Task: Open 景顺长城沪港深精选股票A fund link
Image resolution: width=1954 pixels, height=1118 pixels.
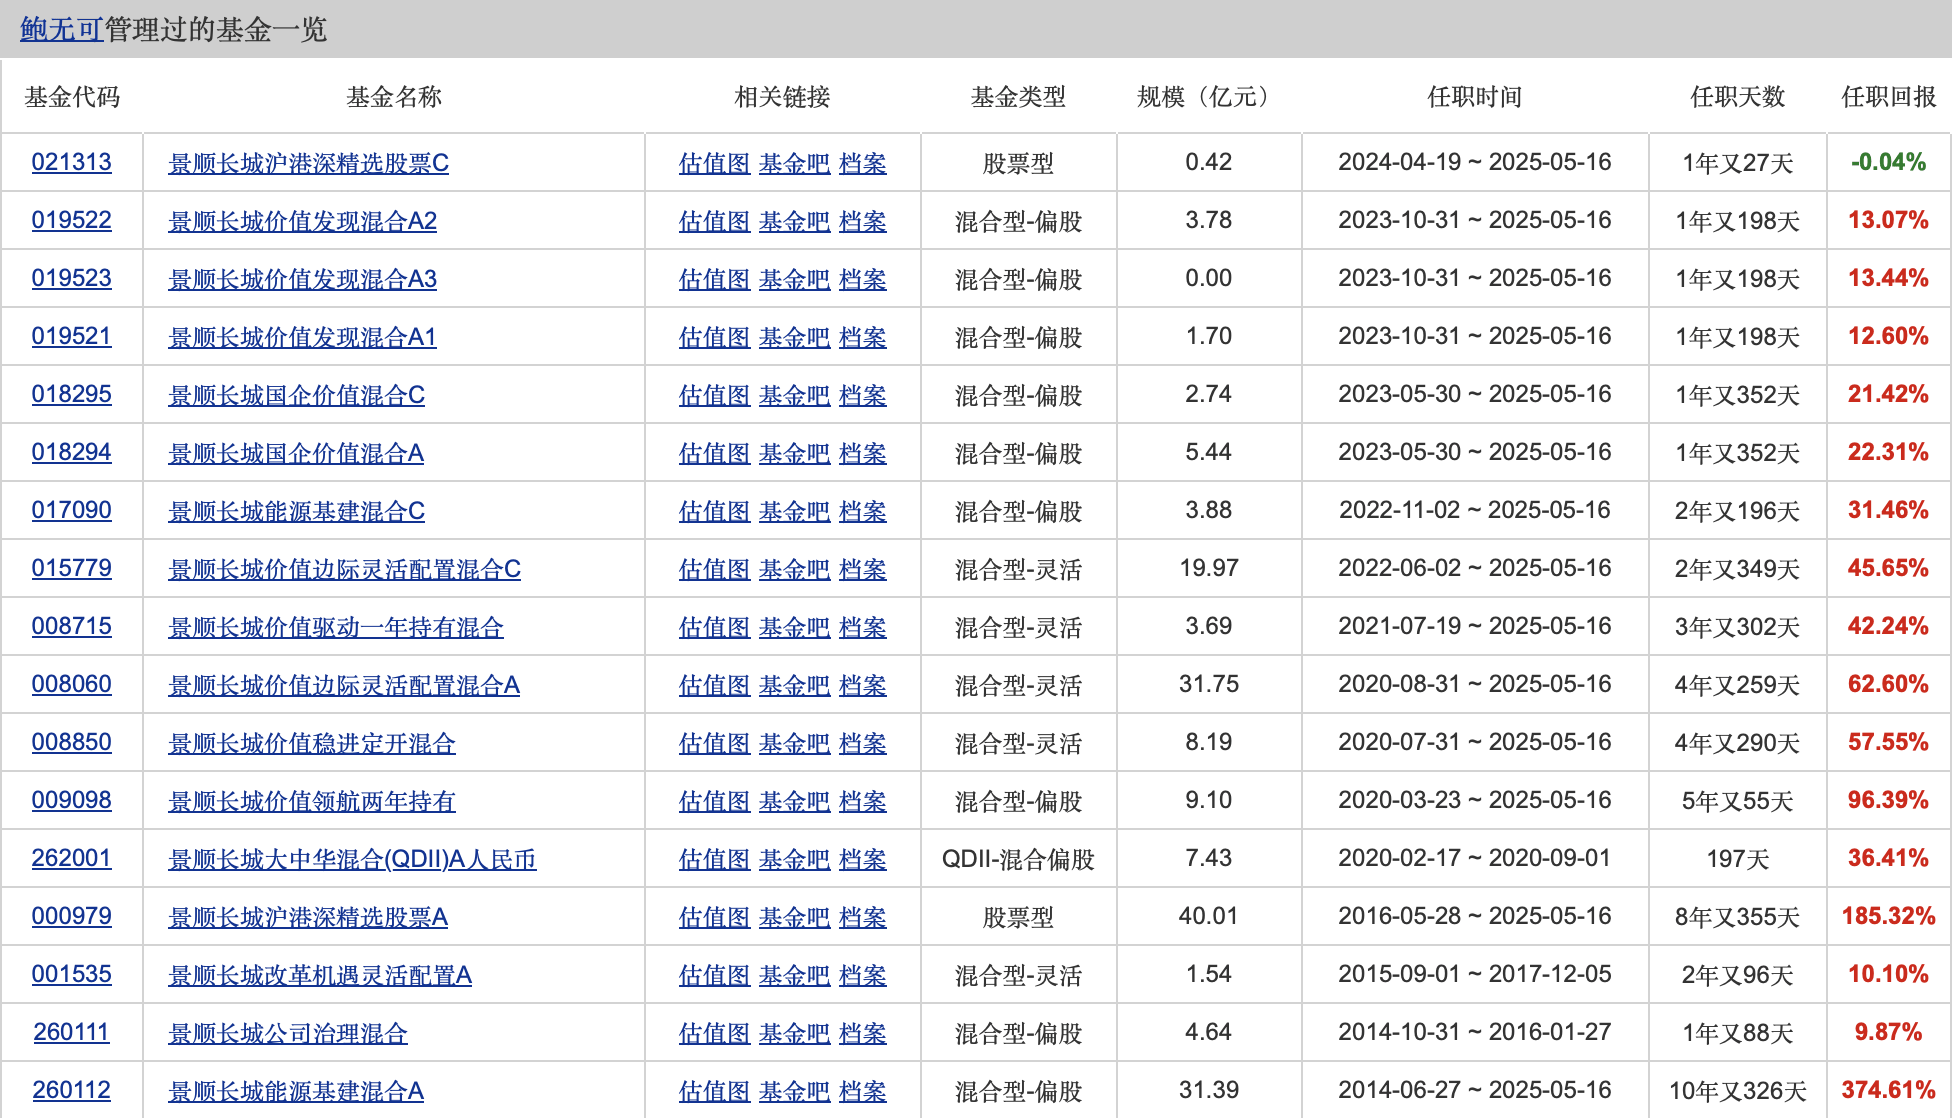Action: pos(308,917)
